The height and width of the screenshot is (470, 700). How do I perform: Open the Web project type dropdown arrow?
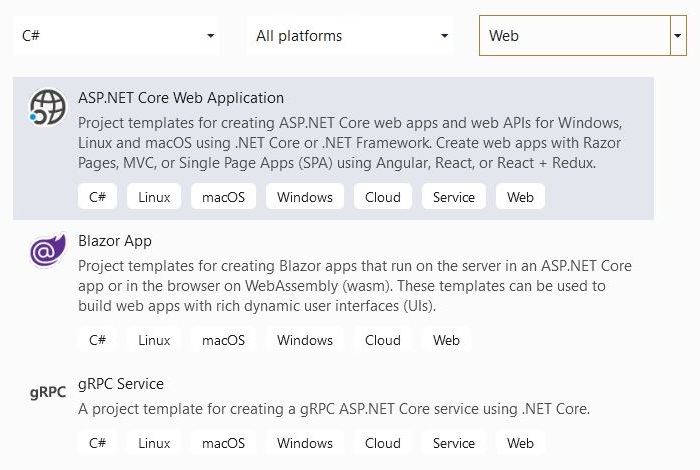pos(678,36)
